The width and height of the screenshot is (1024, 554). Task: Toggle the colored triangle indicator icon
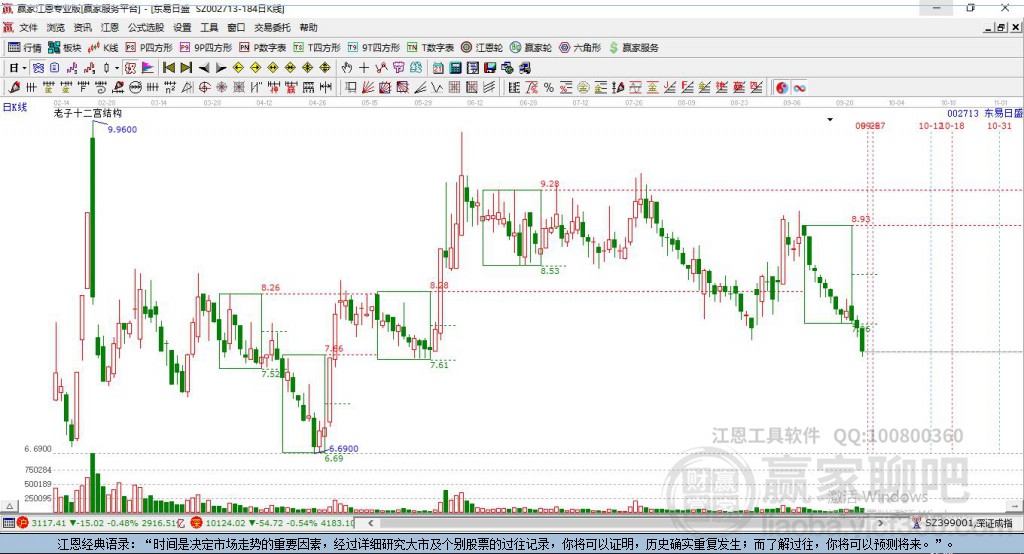click(148, 68)
